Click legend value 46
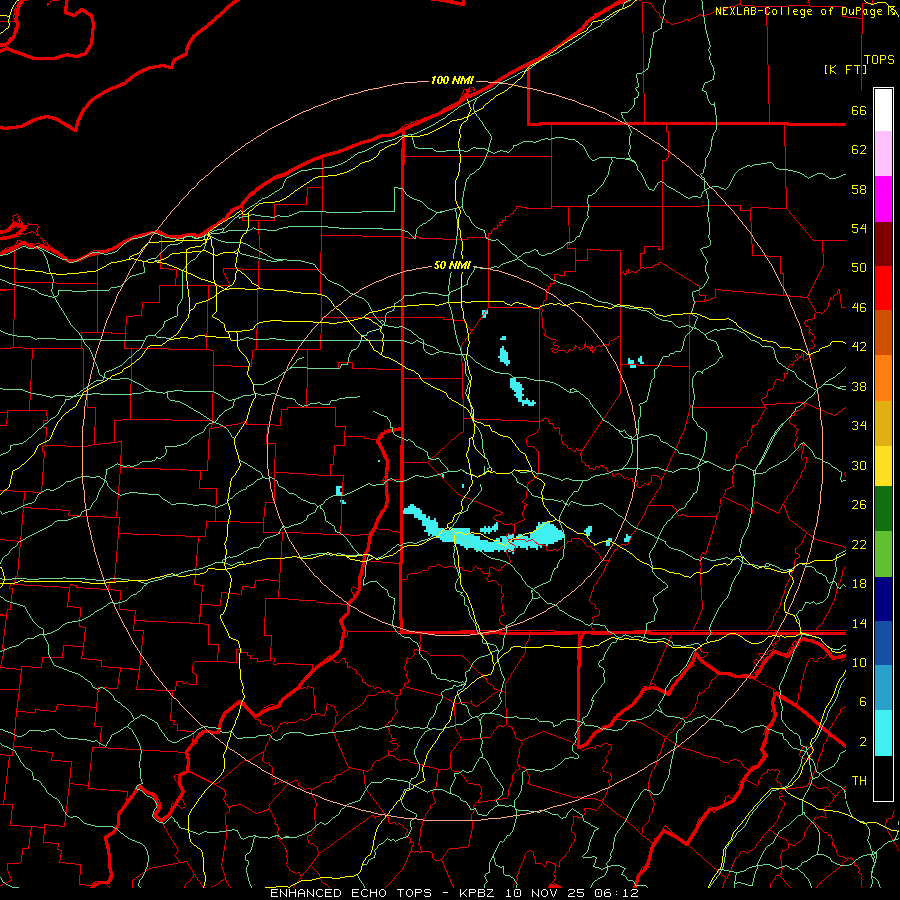Image resolution: width=900 pixels, height=900 pixels. 859,308
